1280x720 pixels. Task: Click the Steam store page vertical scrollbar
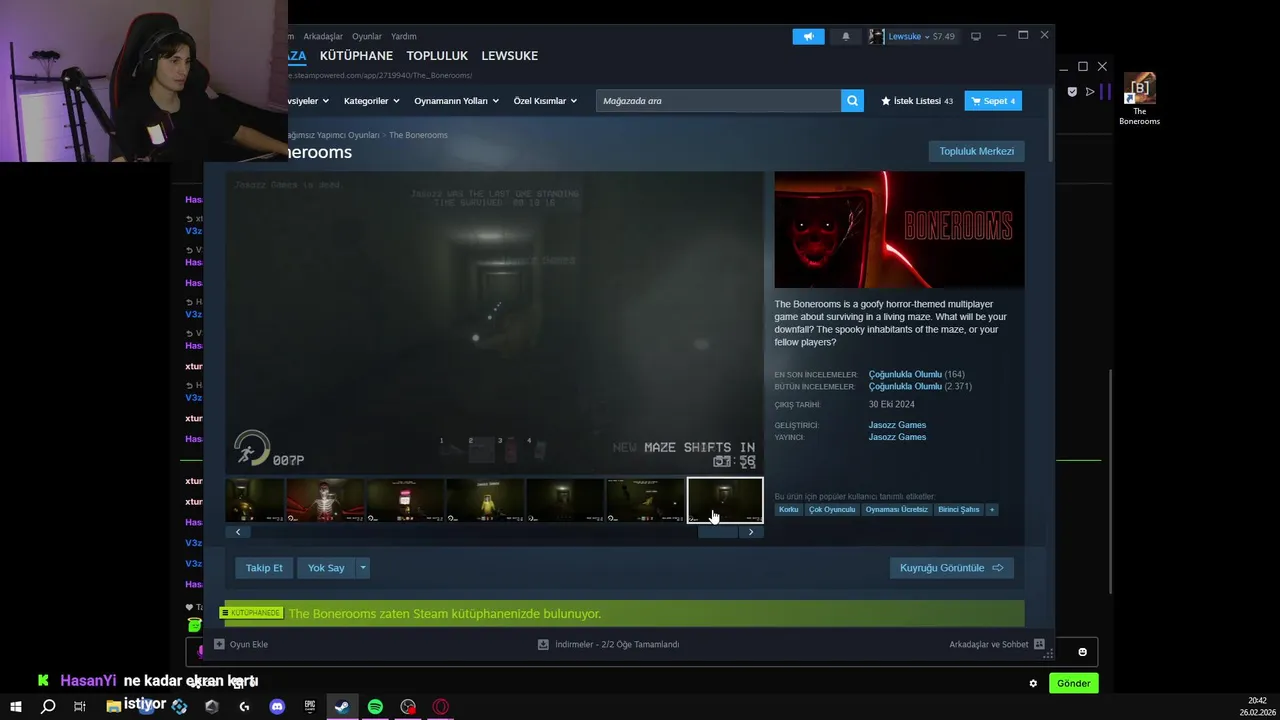click(1049, 124)
